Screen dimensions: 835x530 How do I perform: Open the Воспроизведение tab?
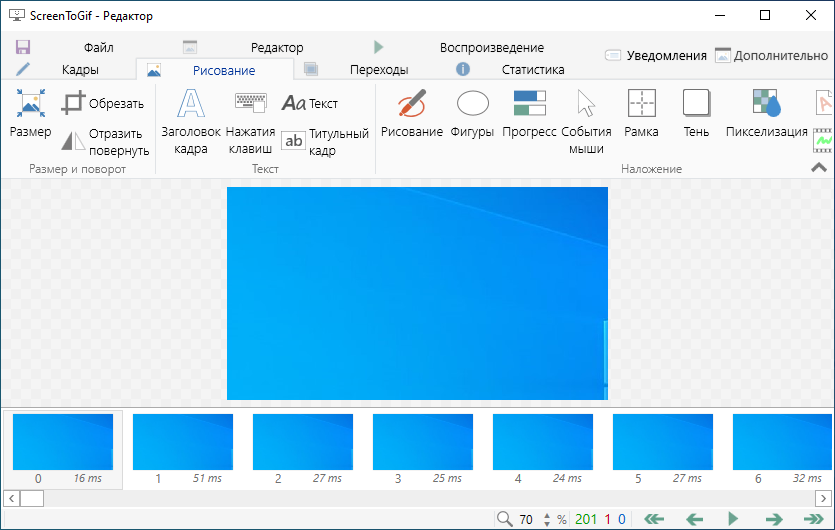point(492,47)
